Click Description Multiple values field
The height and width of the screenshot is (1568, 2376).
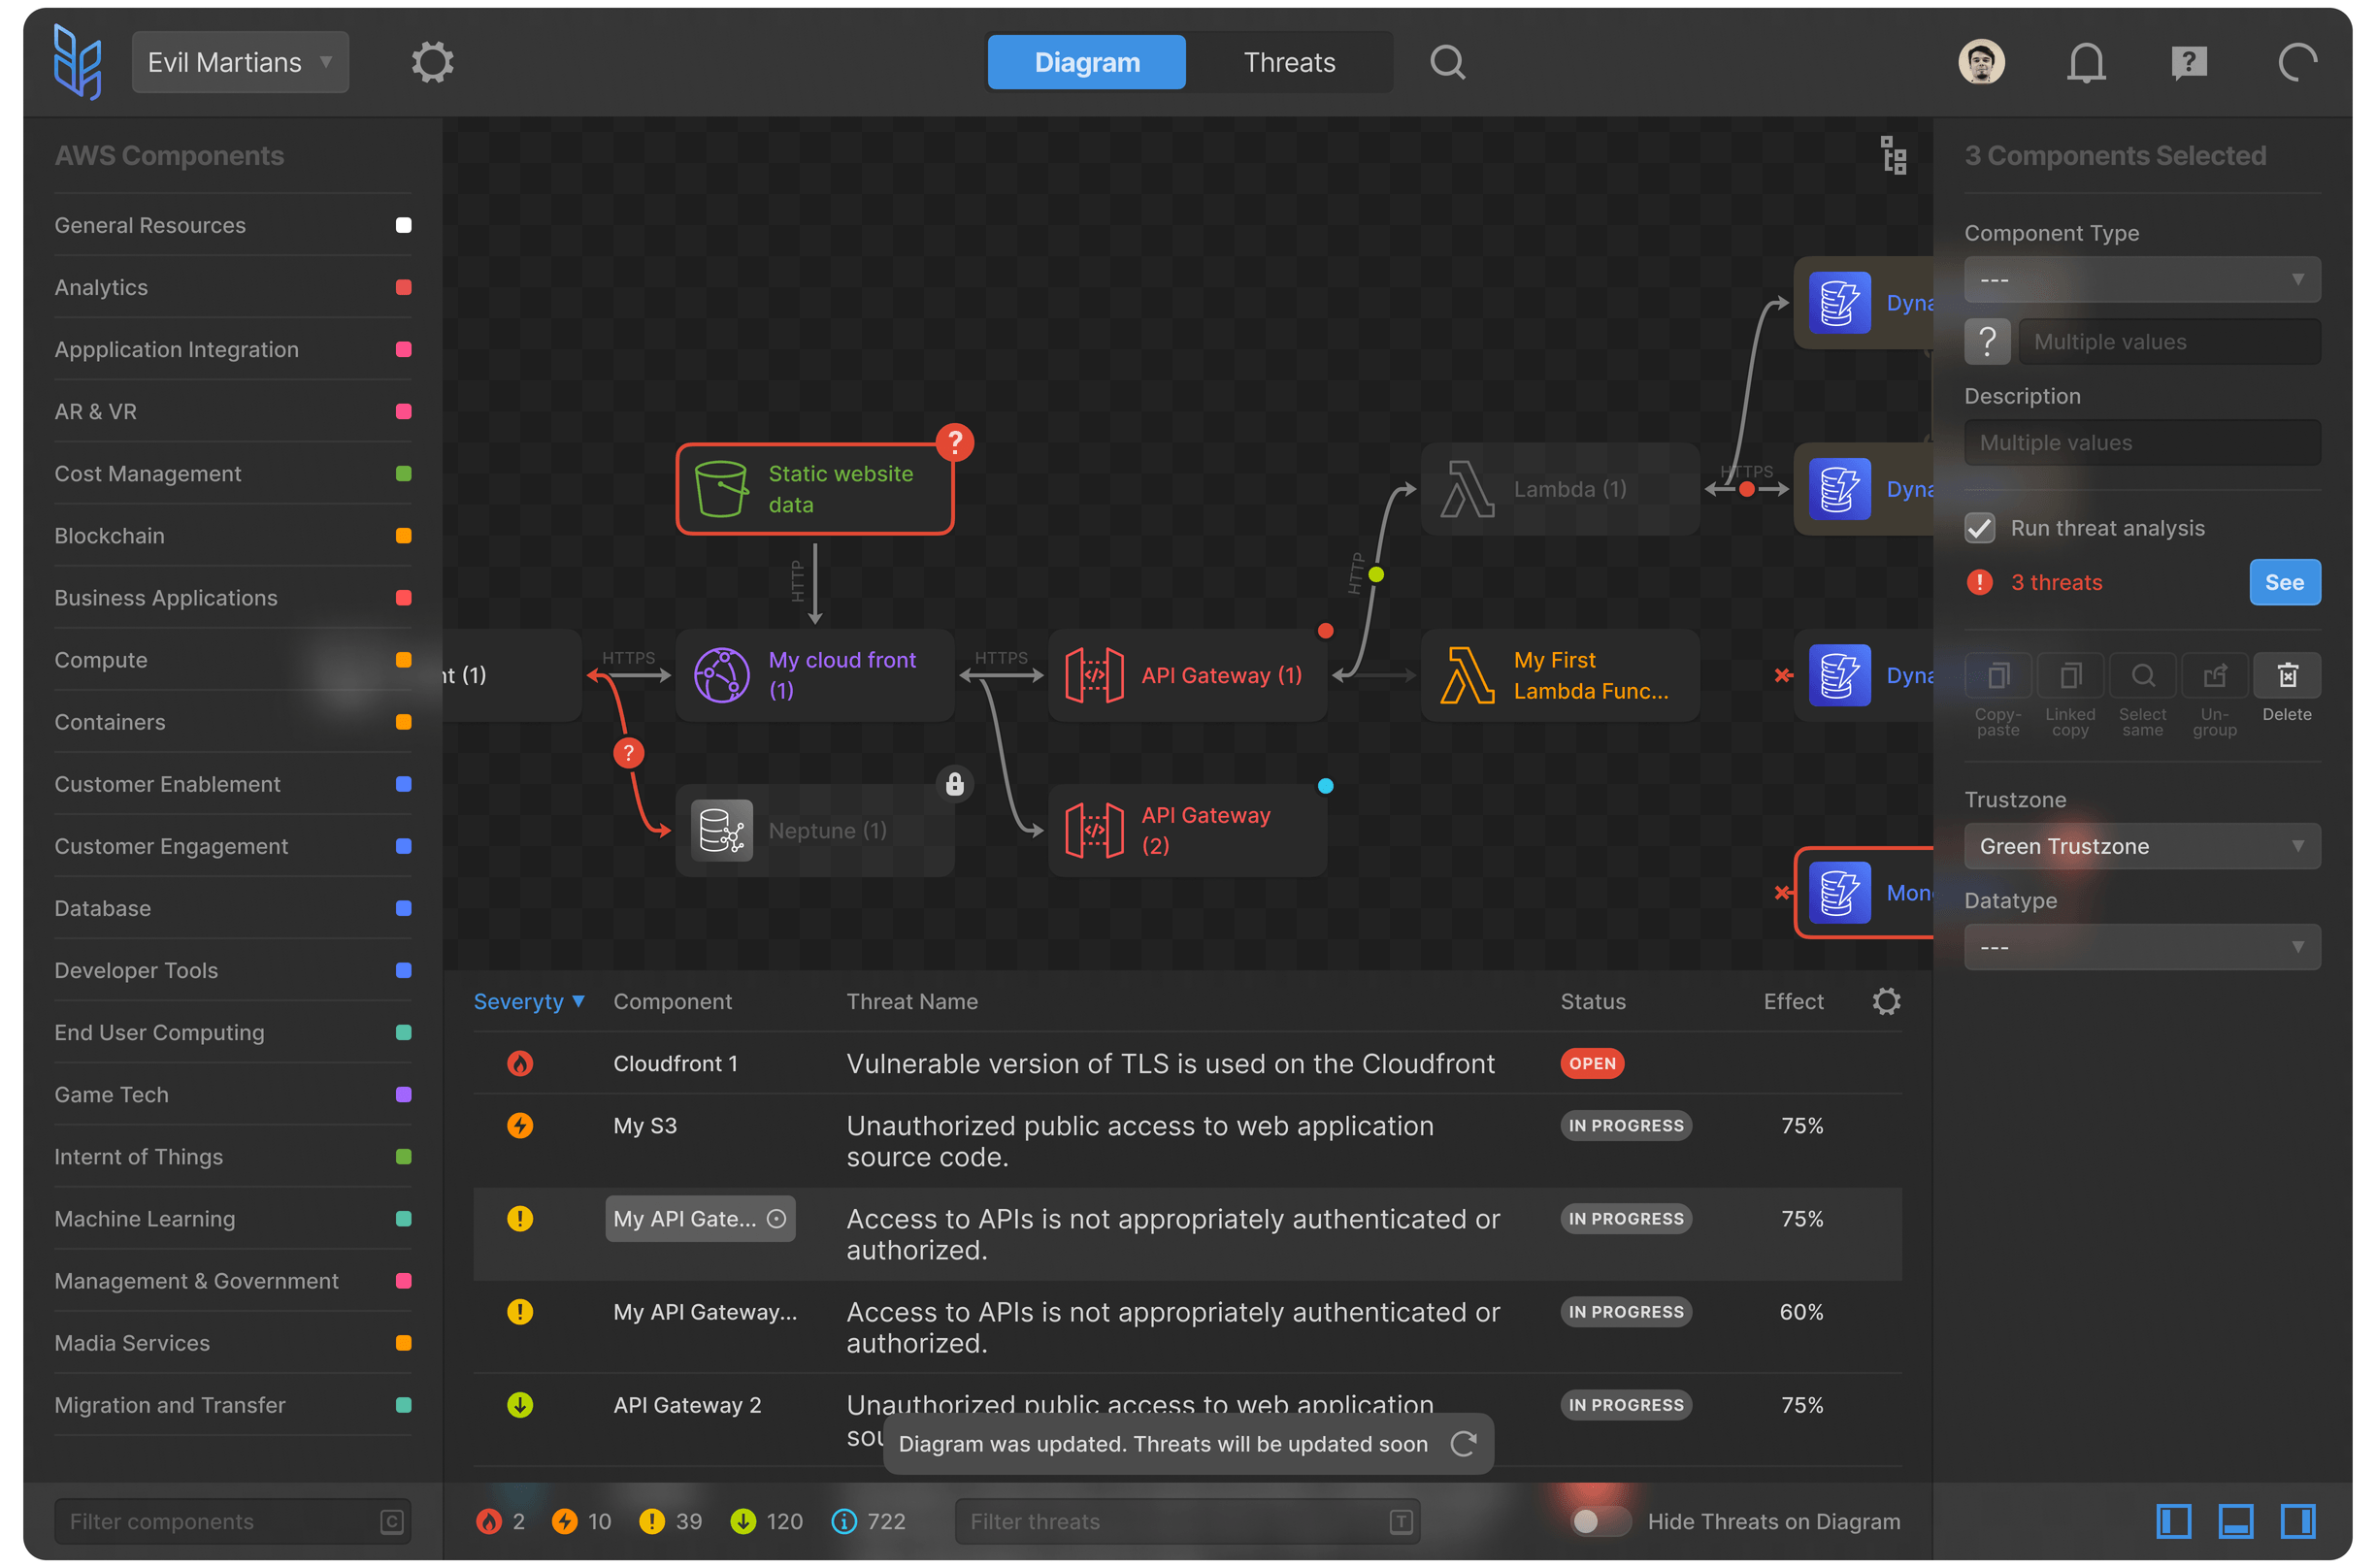(2142, 442)
